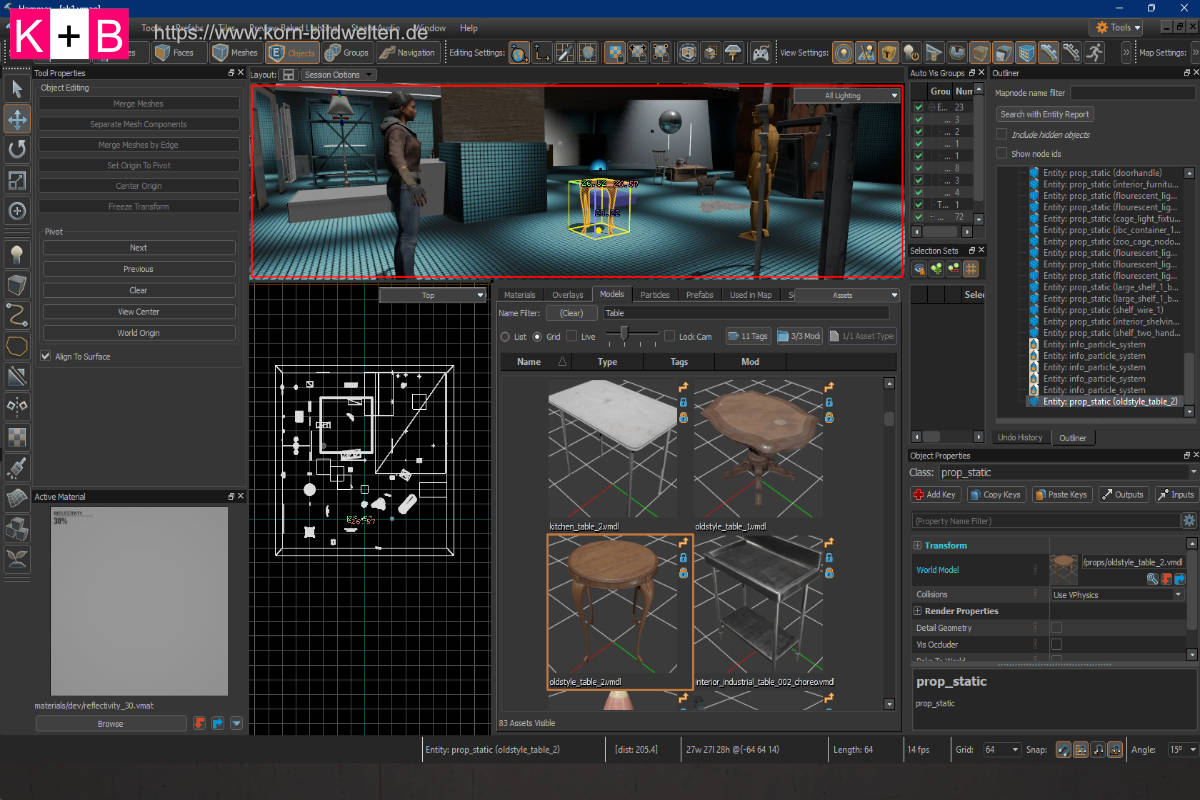Click the red arrow icon in Active Material panel

click(199, 723)
